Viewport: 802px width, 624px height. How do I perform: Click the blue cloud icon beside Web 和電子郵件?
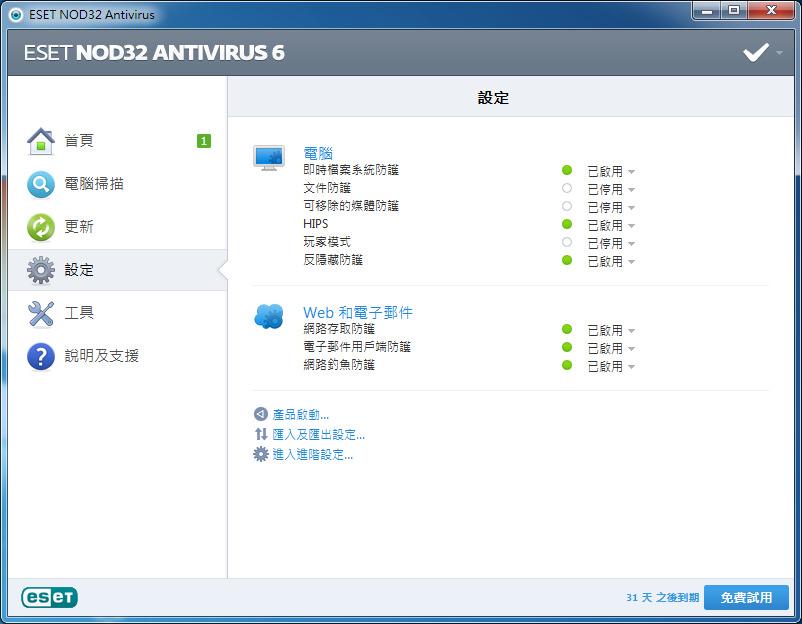click(269, 317)
